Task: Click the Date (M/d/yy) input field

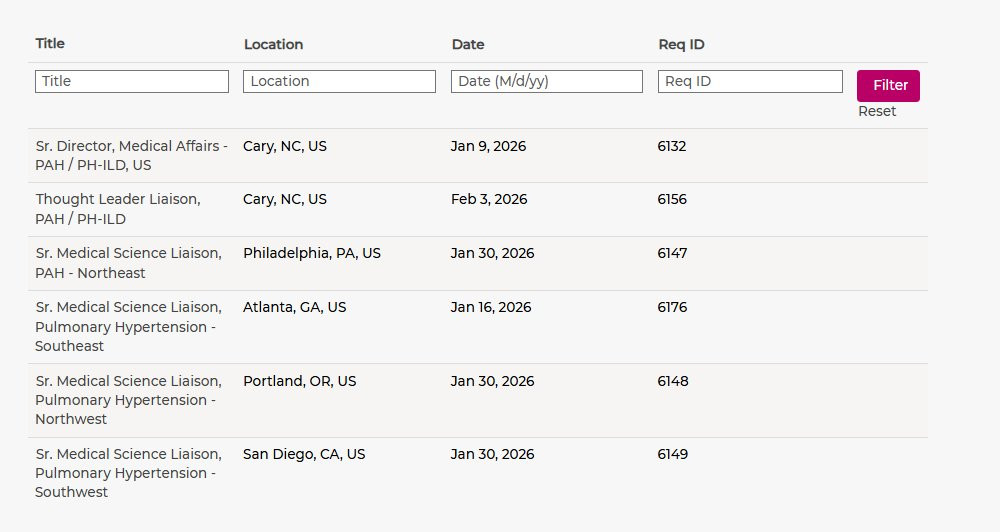Action: [547, 81]
